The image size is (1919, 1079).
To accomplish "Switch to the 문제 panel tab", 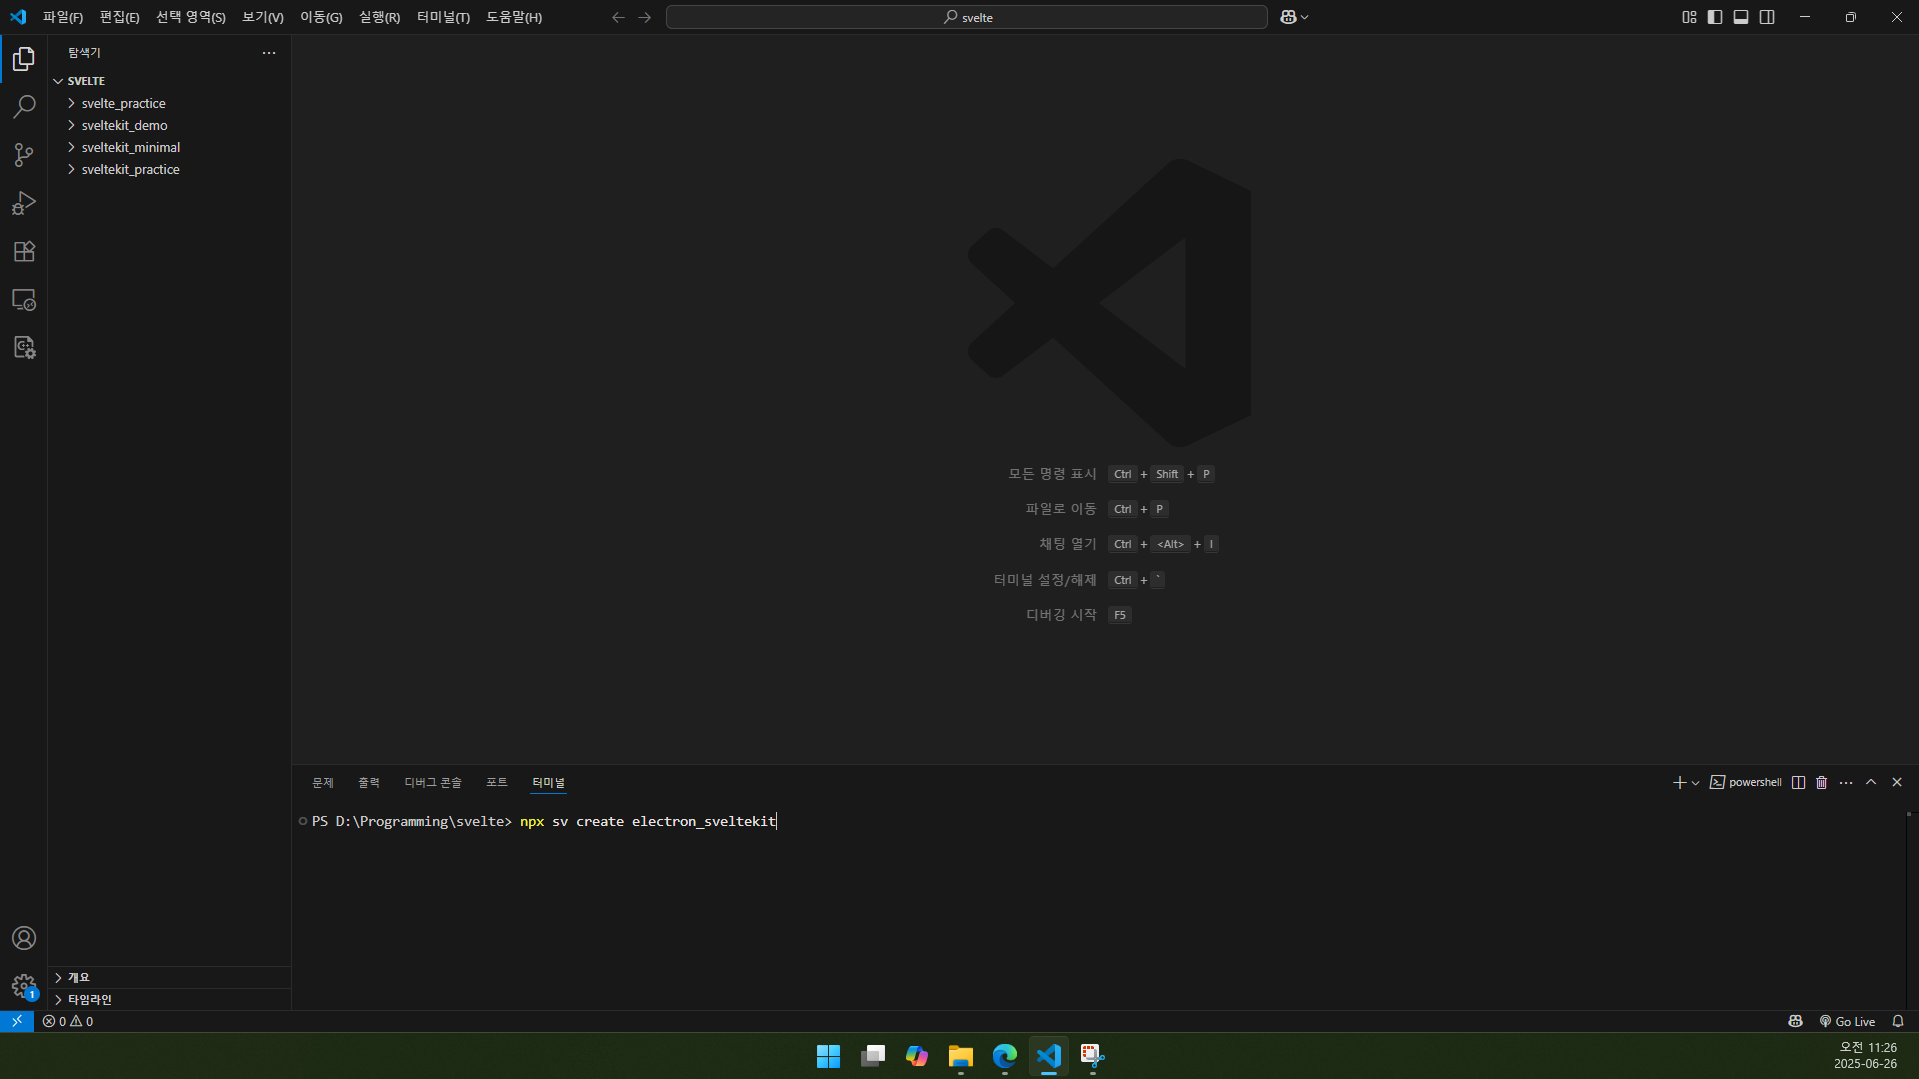I will (x=323, y=782).
